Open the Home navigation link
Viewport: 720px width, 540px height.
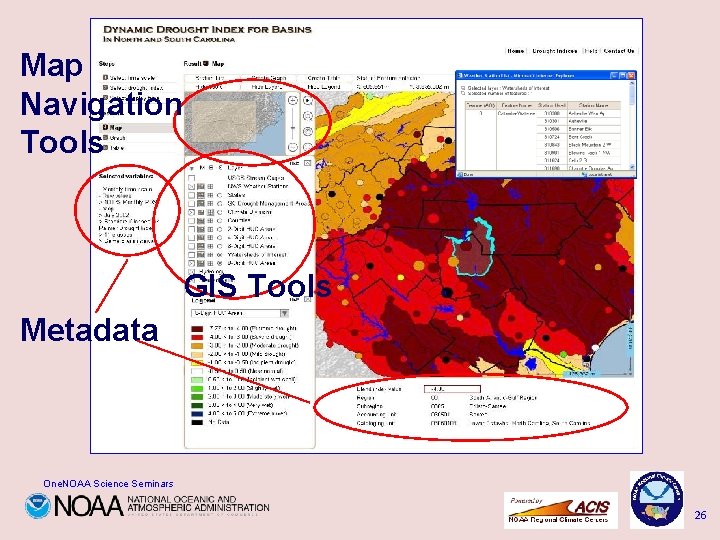[x=516, y=51]
